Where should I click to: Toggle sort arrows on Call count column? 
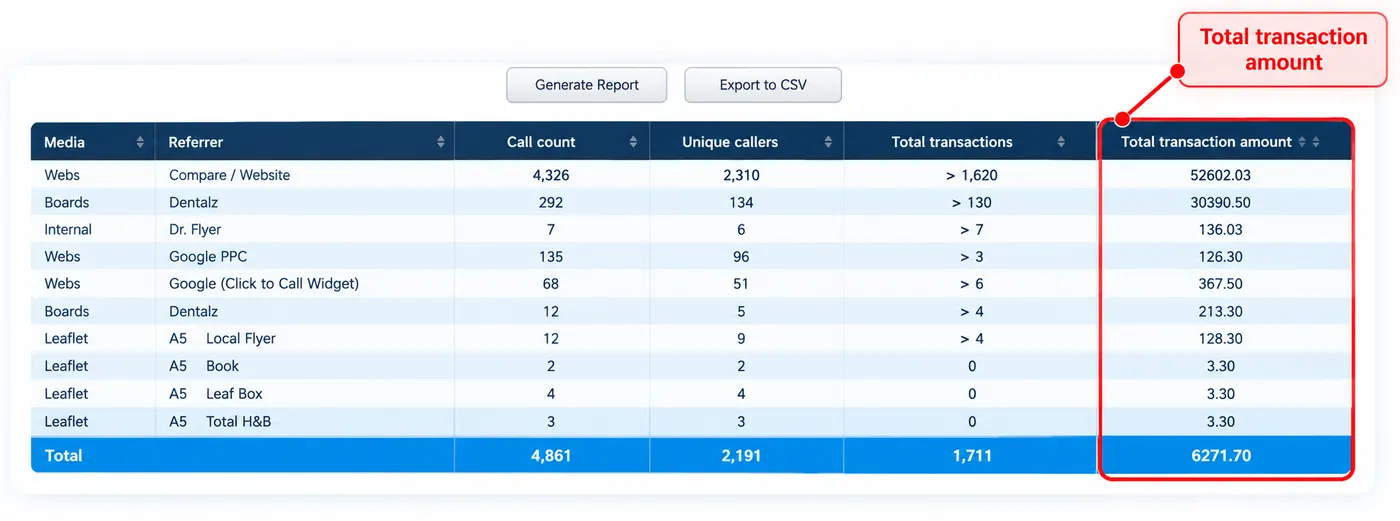(633, 142)
